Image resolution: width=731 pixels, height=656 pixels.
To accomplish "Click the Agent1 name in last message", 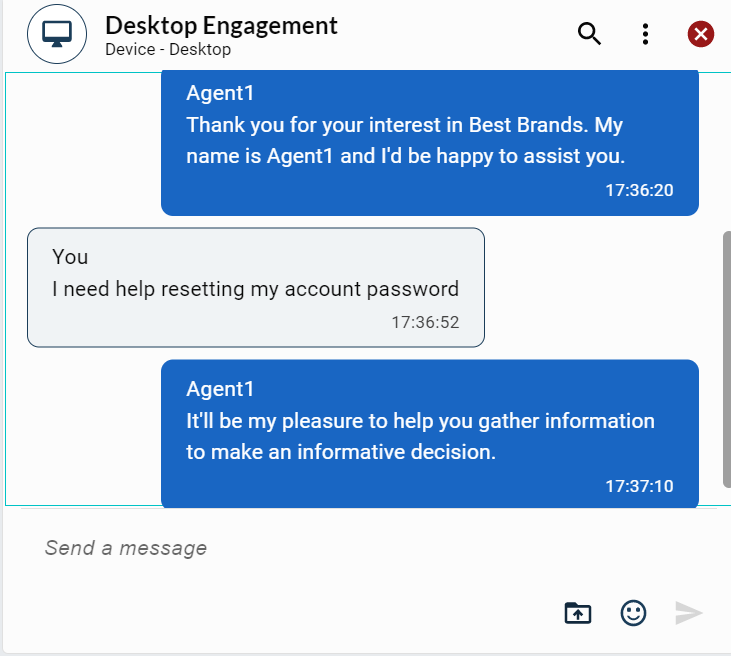I will coord(220,389).
